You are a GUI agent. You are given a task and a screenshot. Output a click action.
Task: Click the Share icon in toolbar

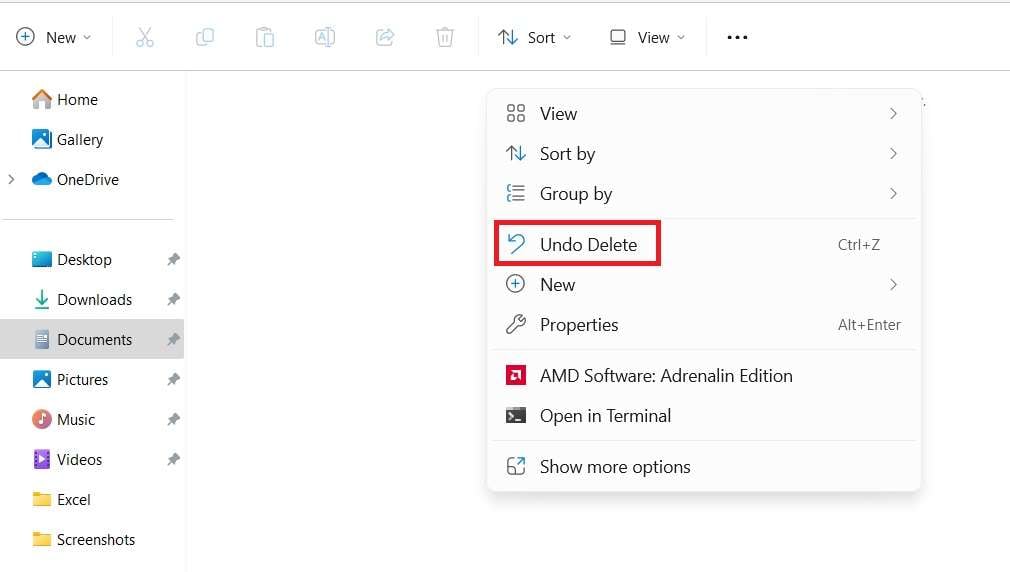pyautogui.click(x=385, y=37)
